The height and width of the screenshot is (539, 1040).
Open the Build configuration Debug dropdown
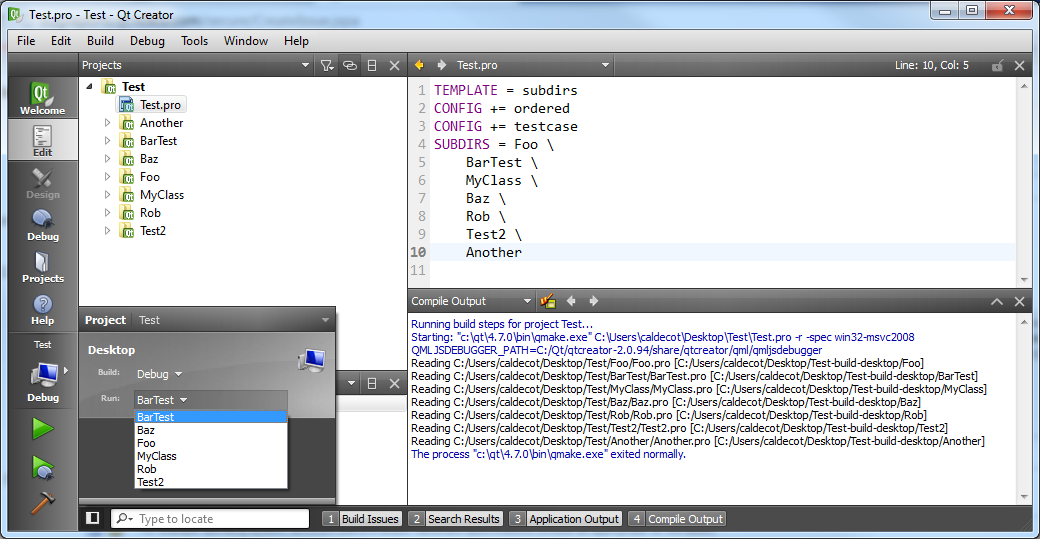click(160, 374)
